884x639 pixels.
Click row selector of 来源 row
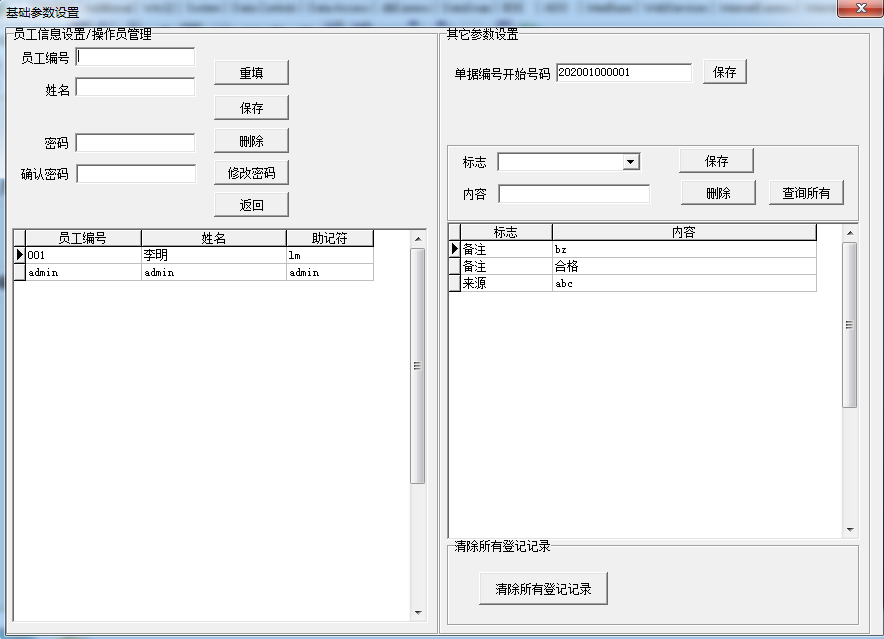(454, 283)
